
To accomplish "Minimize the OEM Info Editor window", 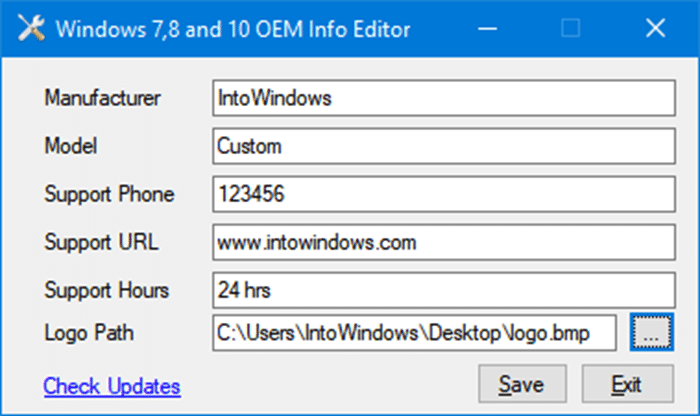I will [487, 29].
